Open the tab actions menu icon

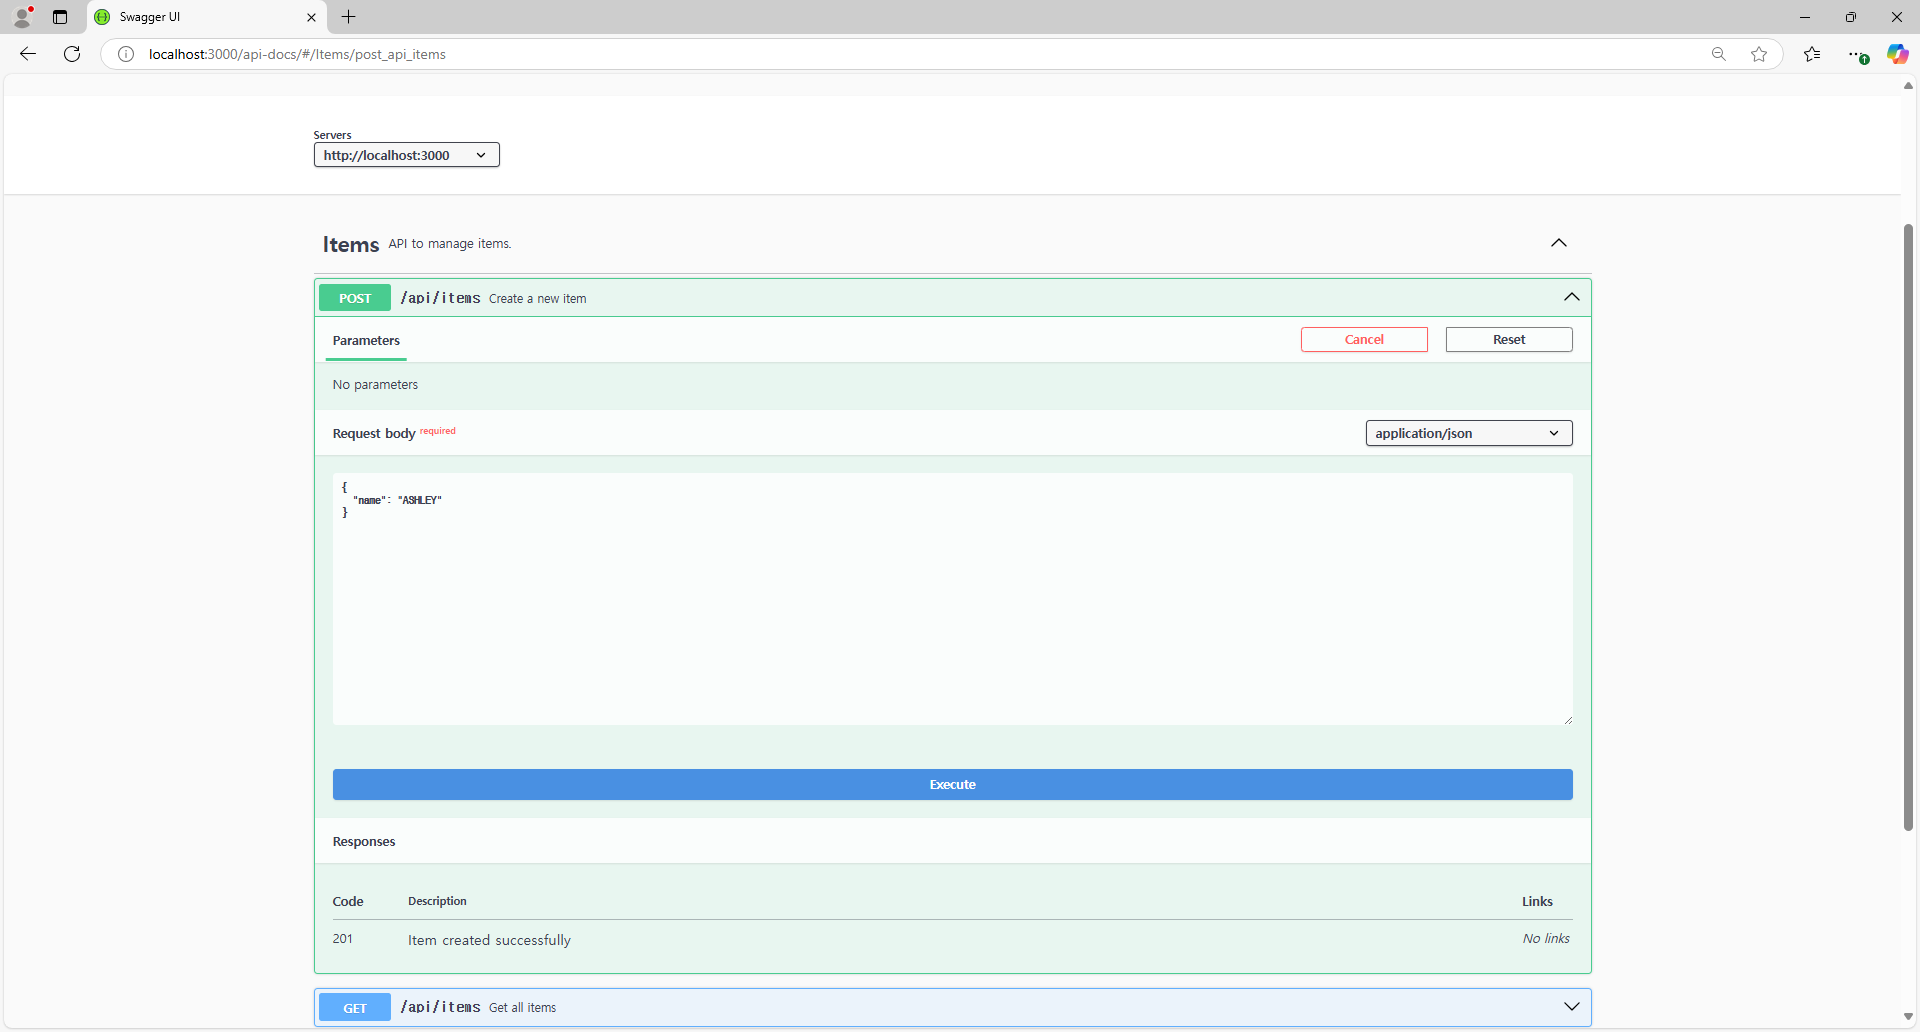click(x=60, y=17)
